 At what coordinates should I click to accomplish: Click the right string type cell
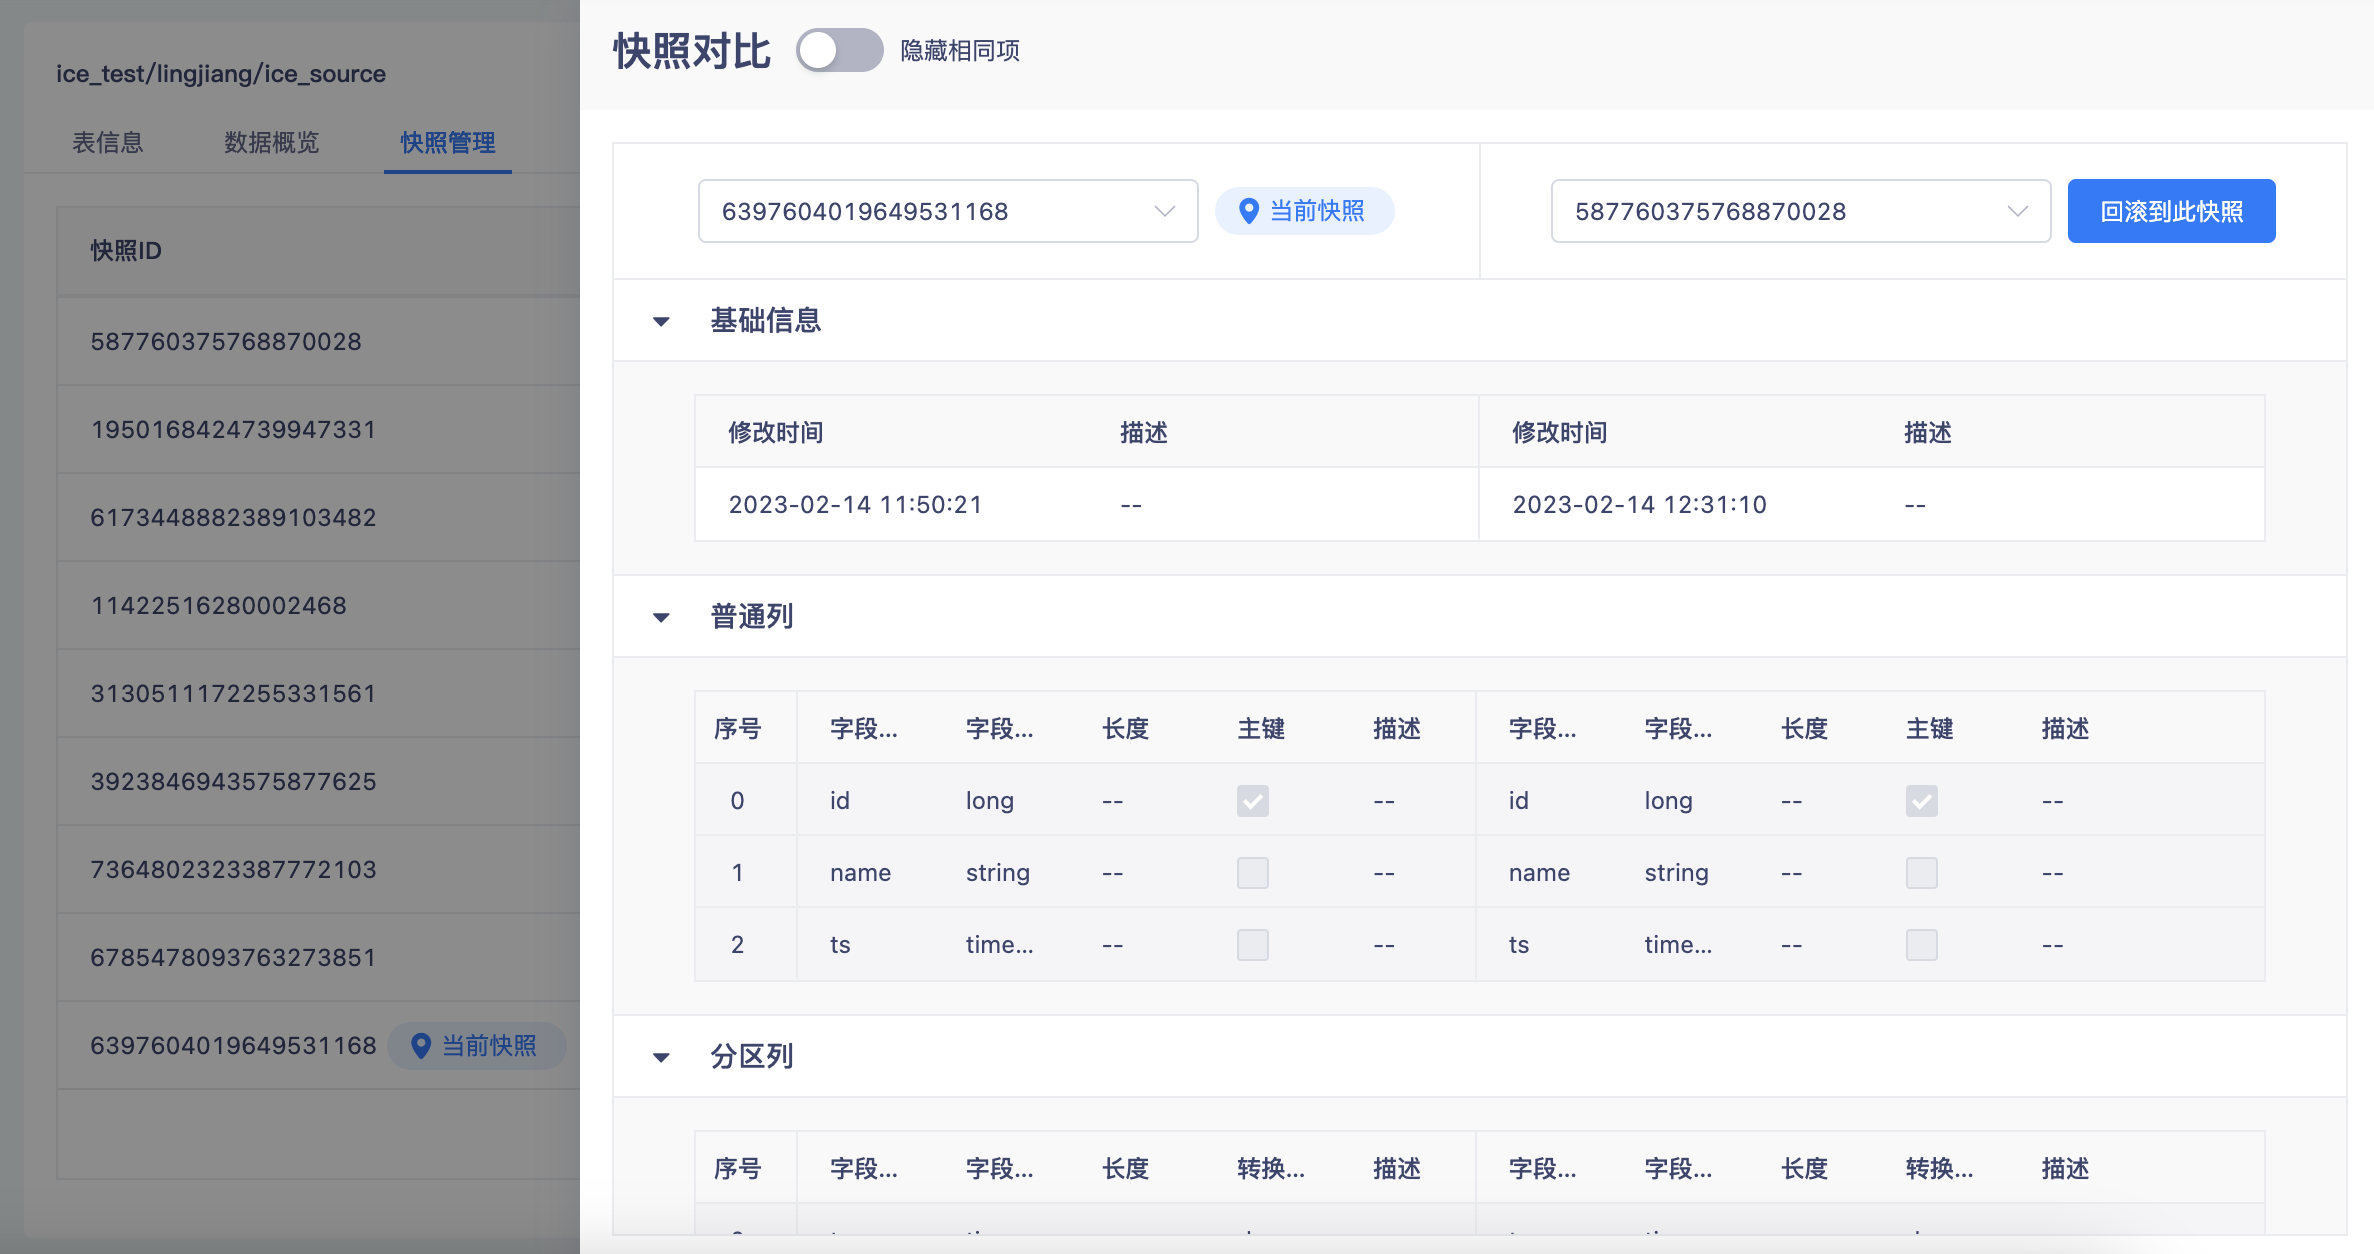[1676, 872]
